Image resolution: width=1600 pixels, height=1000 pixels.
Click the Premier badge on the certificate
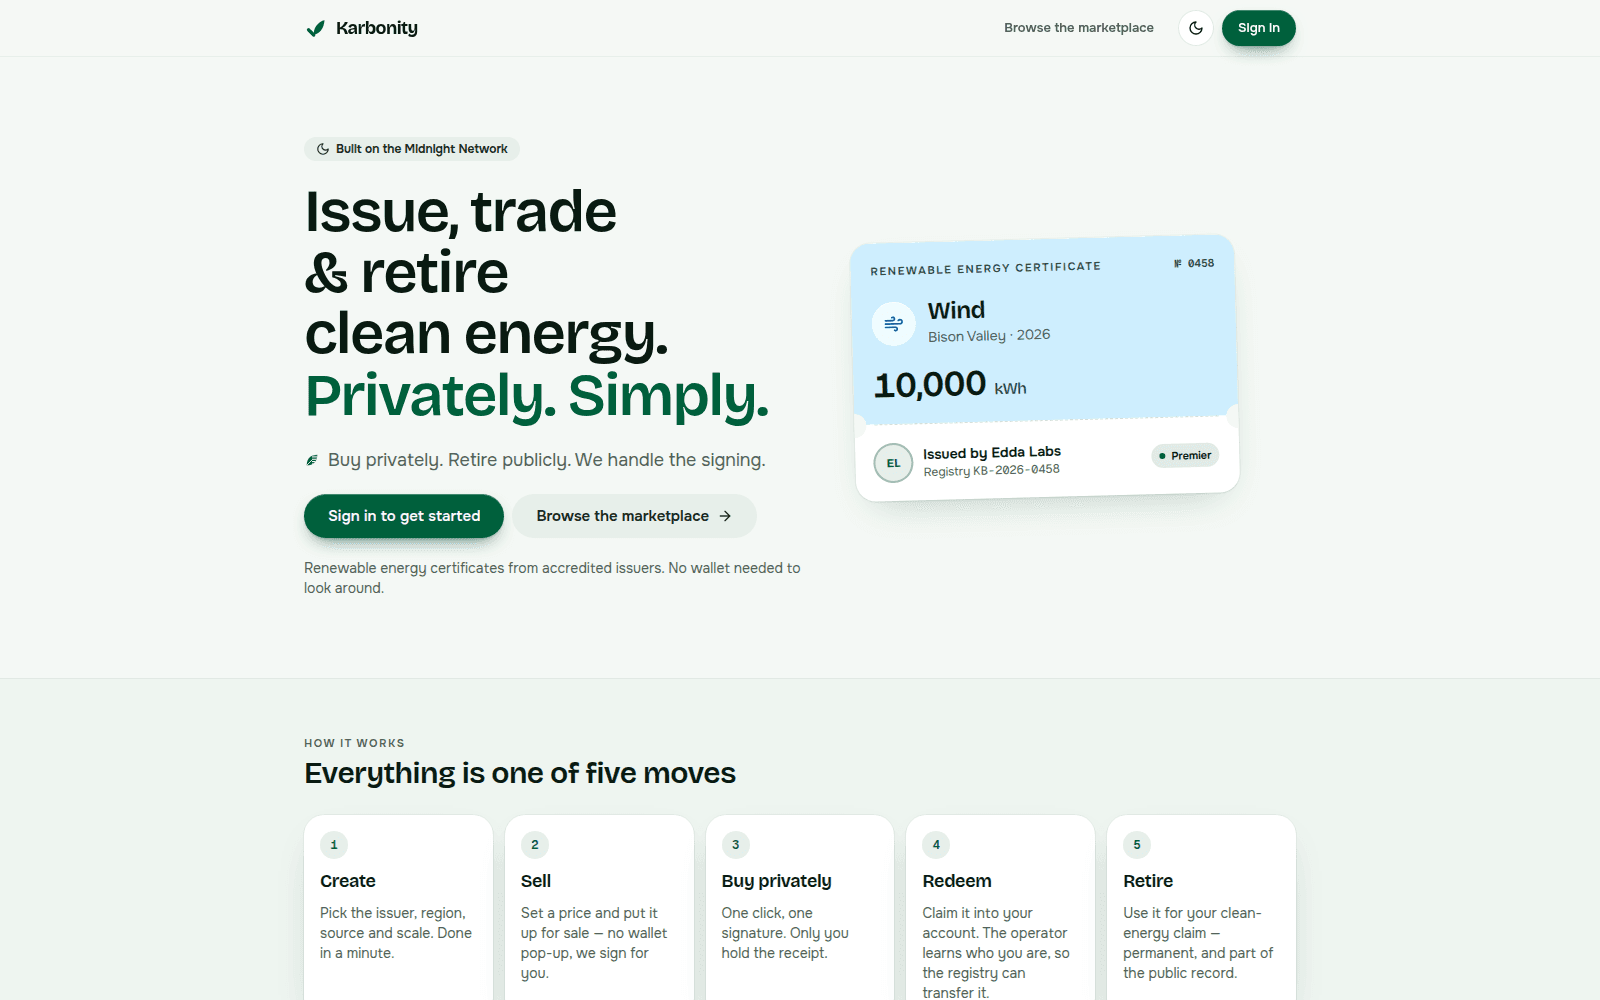1185,455
